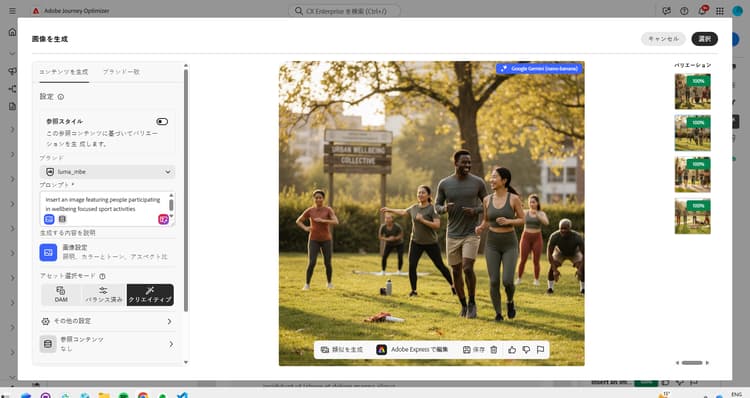Select the first variation thumbnail
The height and width of the screenshot is (398, 750).
click(693, 91)
